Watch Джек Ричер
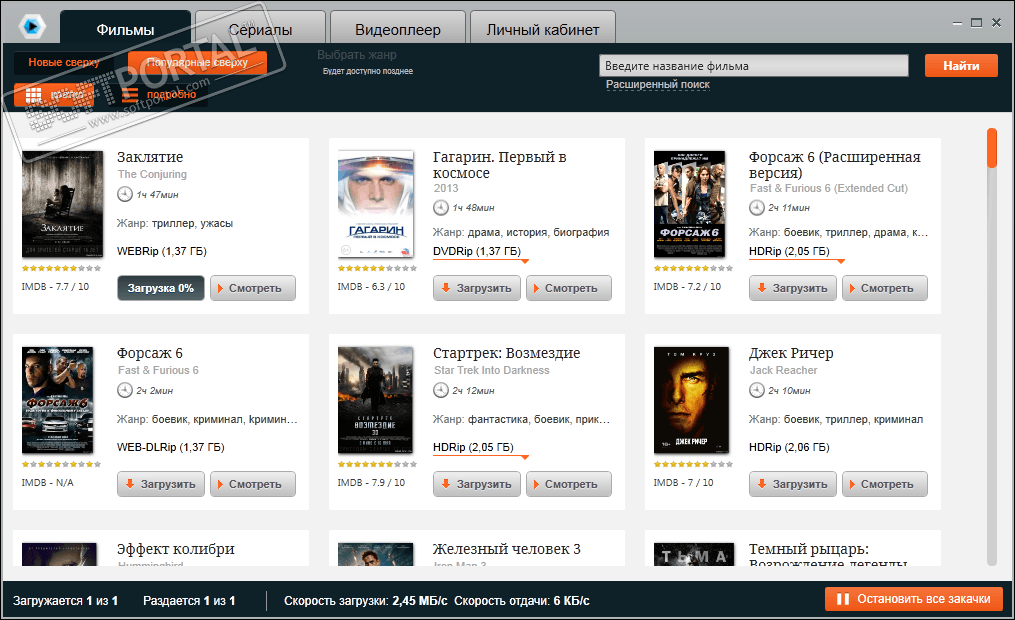This screenshot has width=1015, height=620. pos(885,484)
